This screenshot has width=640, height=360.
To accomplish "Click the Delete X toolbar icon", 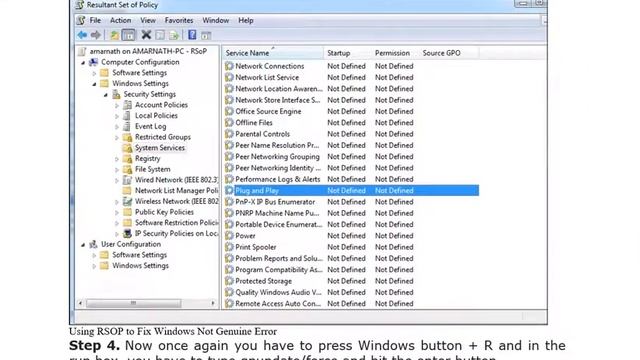I will [x=146, y=35].
